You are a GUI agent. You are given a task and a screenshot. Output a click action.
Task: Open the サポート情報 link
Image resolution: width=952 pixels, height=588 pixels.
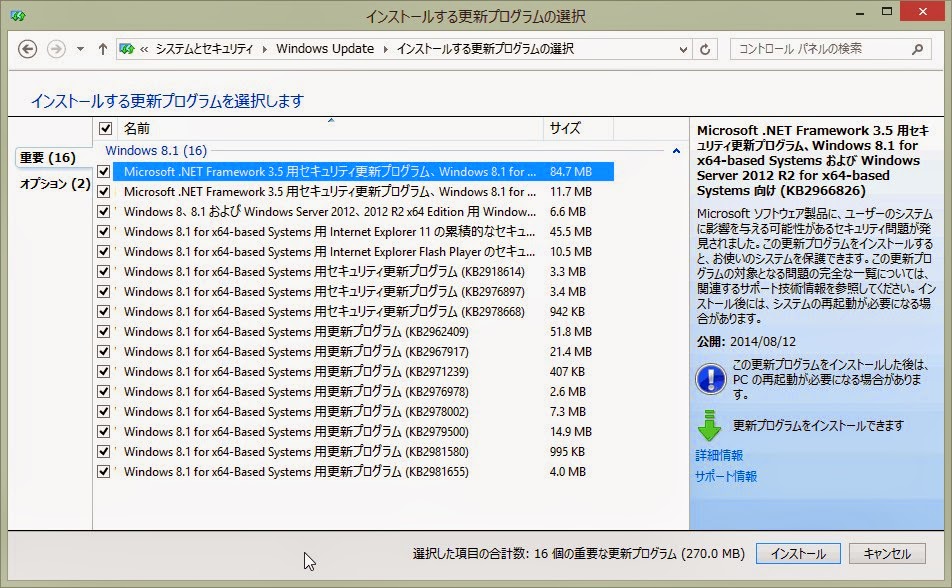click(726, 476)
